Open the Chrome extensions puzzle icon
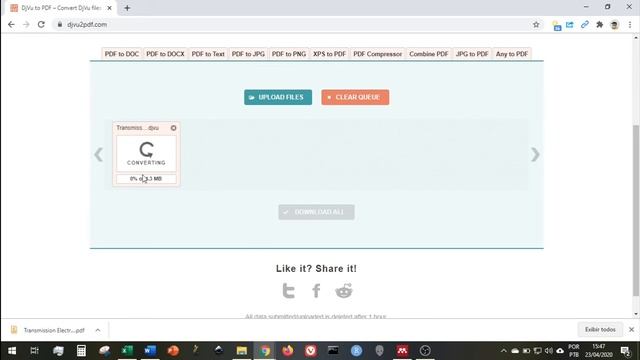This screenshot has width=640, height=360. pyautogui.click(x=599, y=24)
